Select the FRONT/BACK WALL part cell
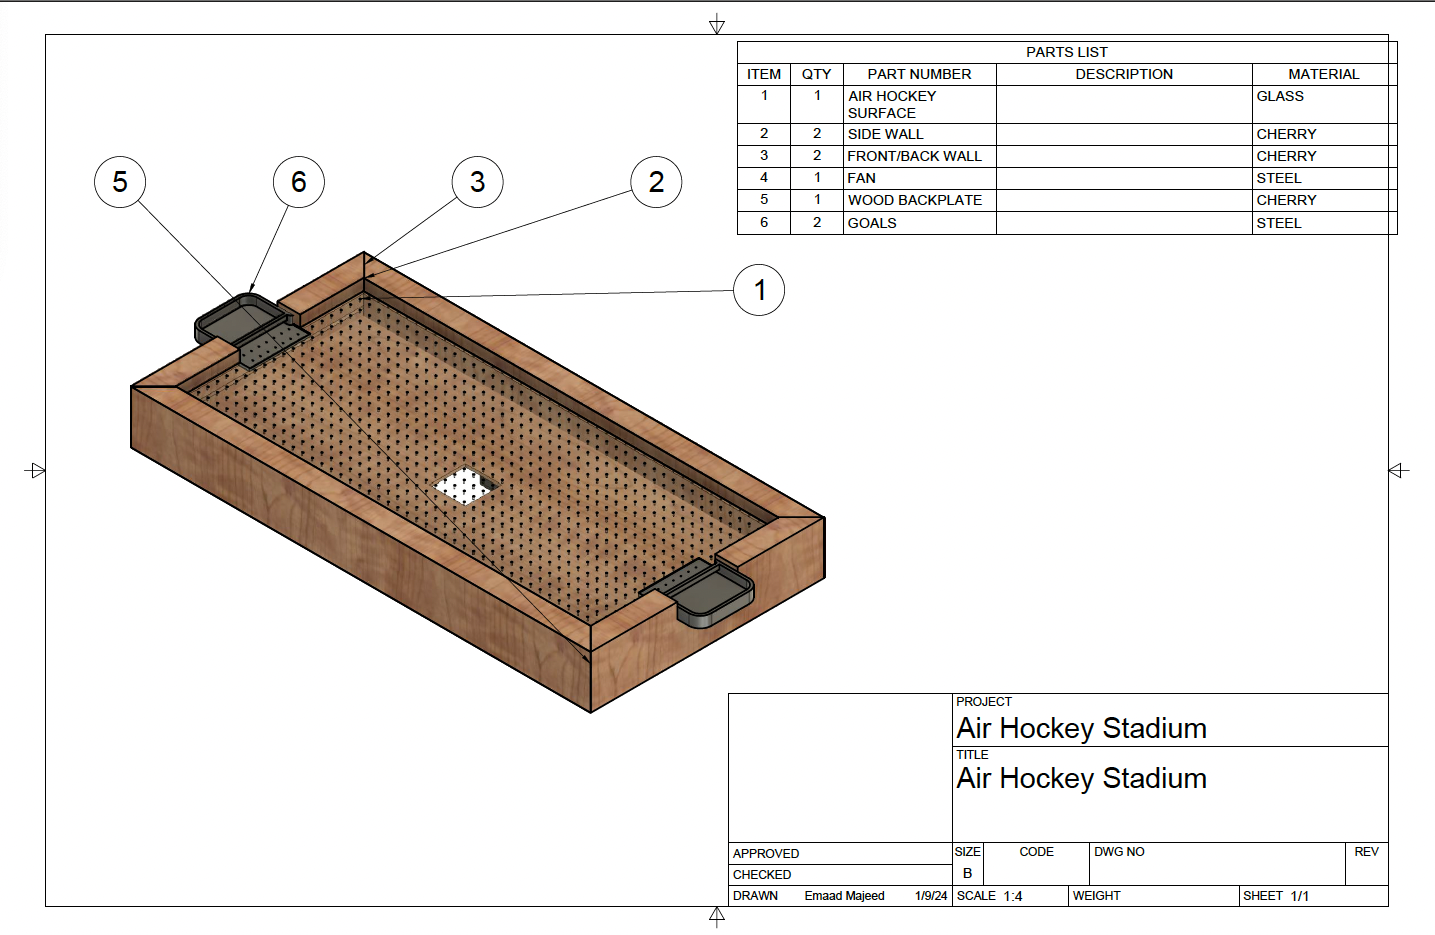Screen dimensions: 1435x935 pos(920,156)
